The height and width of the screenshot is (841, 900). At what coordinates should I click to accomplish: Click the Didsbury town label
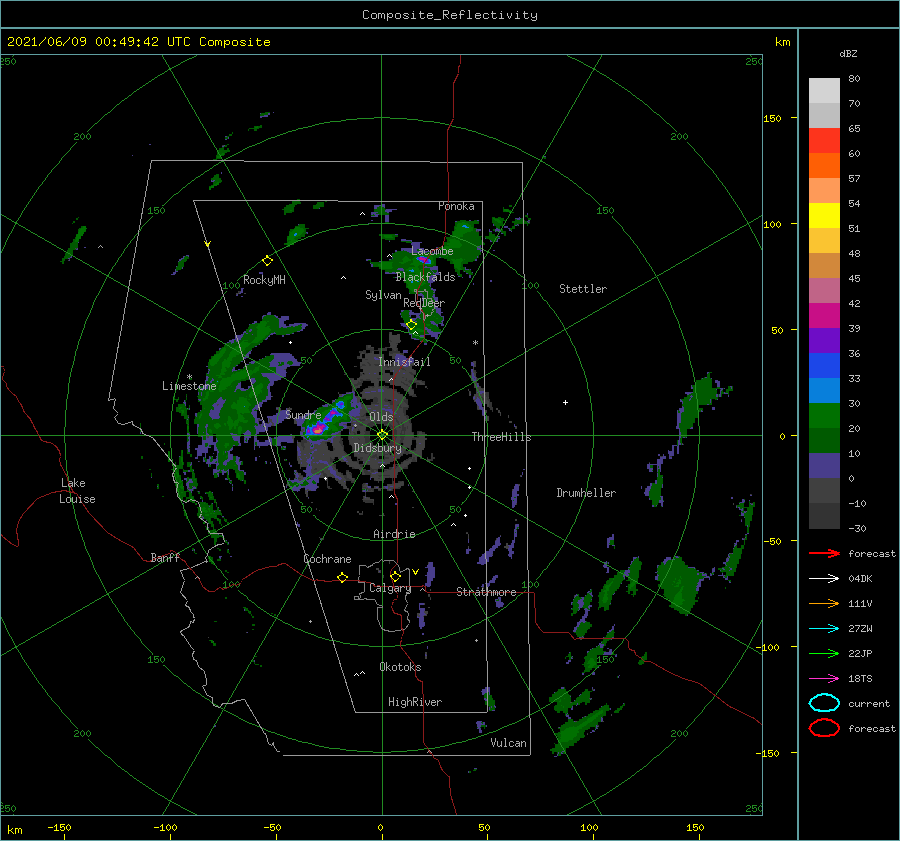pyautogui.click(x=378, y=448)
